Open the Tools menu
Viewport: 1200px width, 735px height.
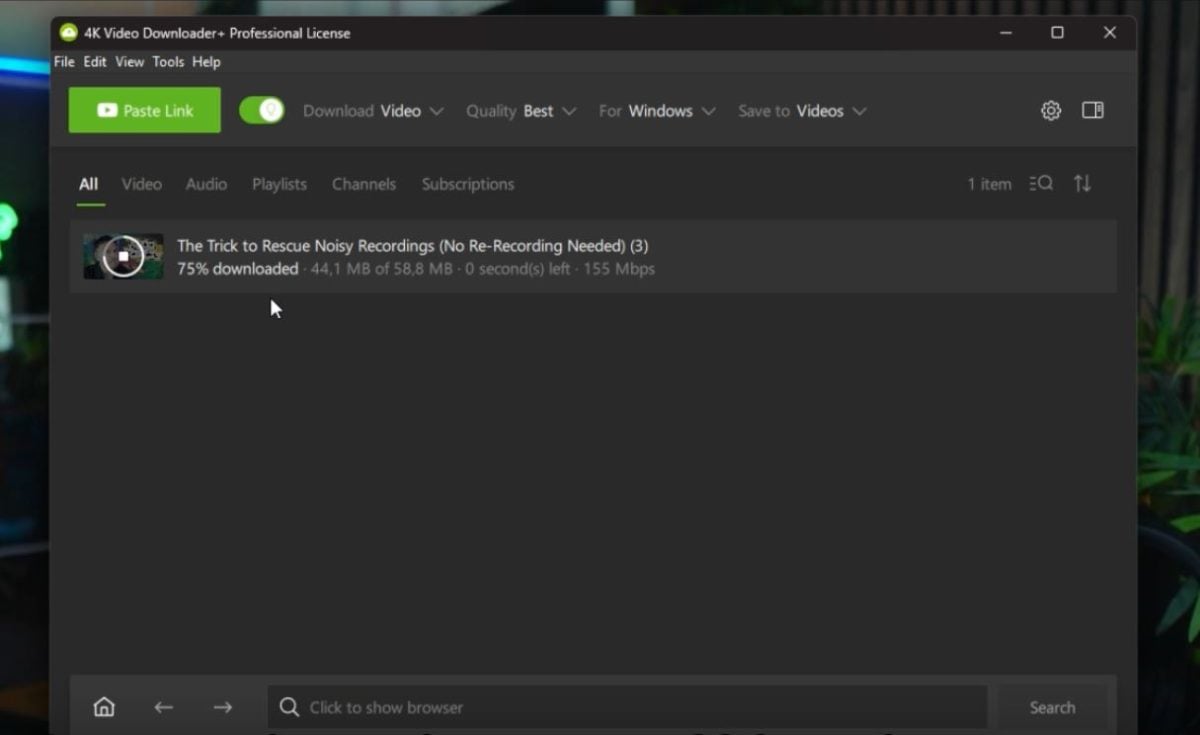[x=168, y=62]
